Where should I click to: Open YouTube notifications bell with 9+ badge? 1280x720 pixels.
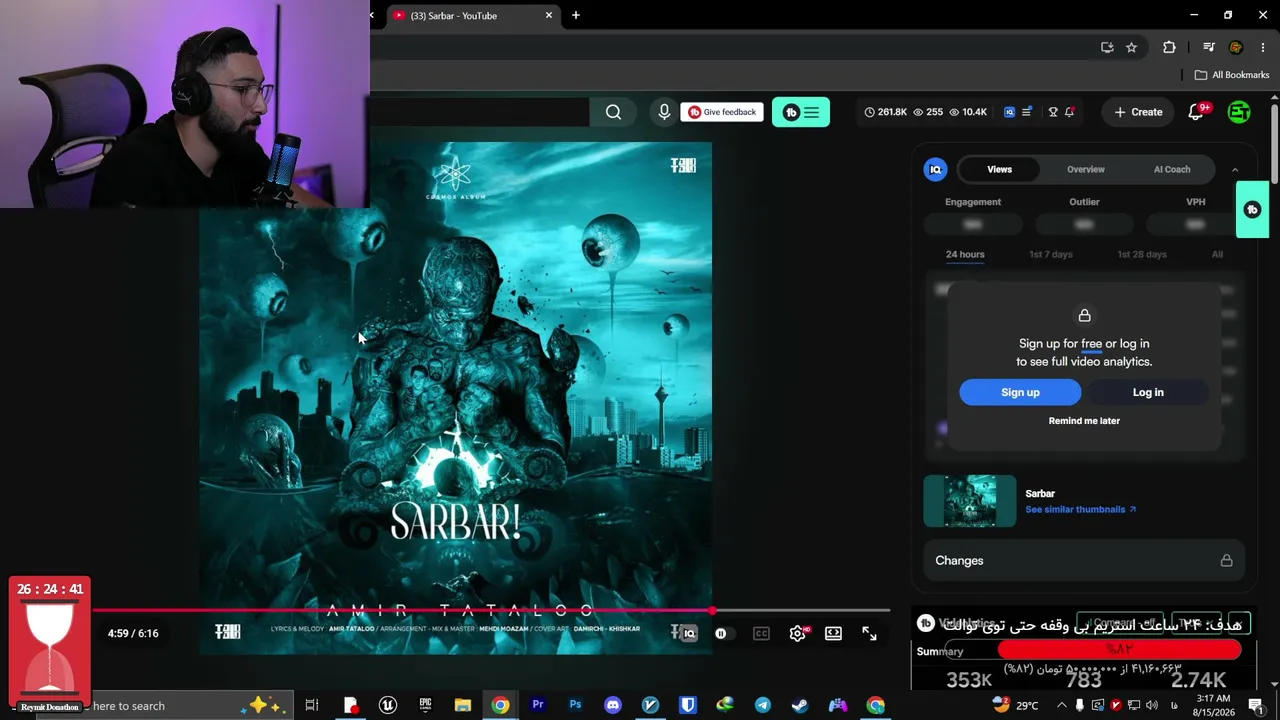(1196, 112)
